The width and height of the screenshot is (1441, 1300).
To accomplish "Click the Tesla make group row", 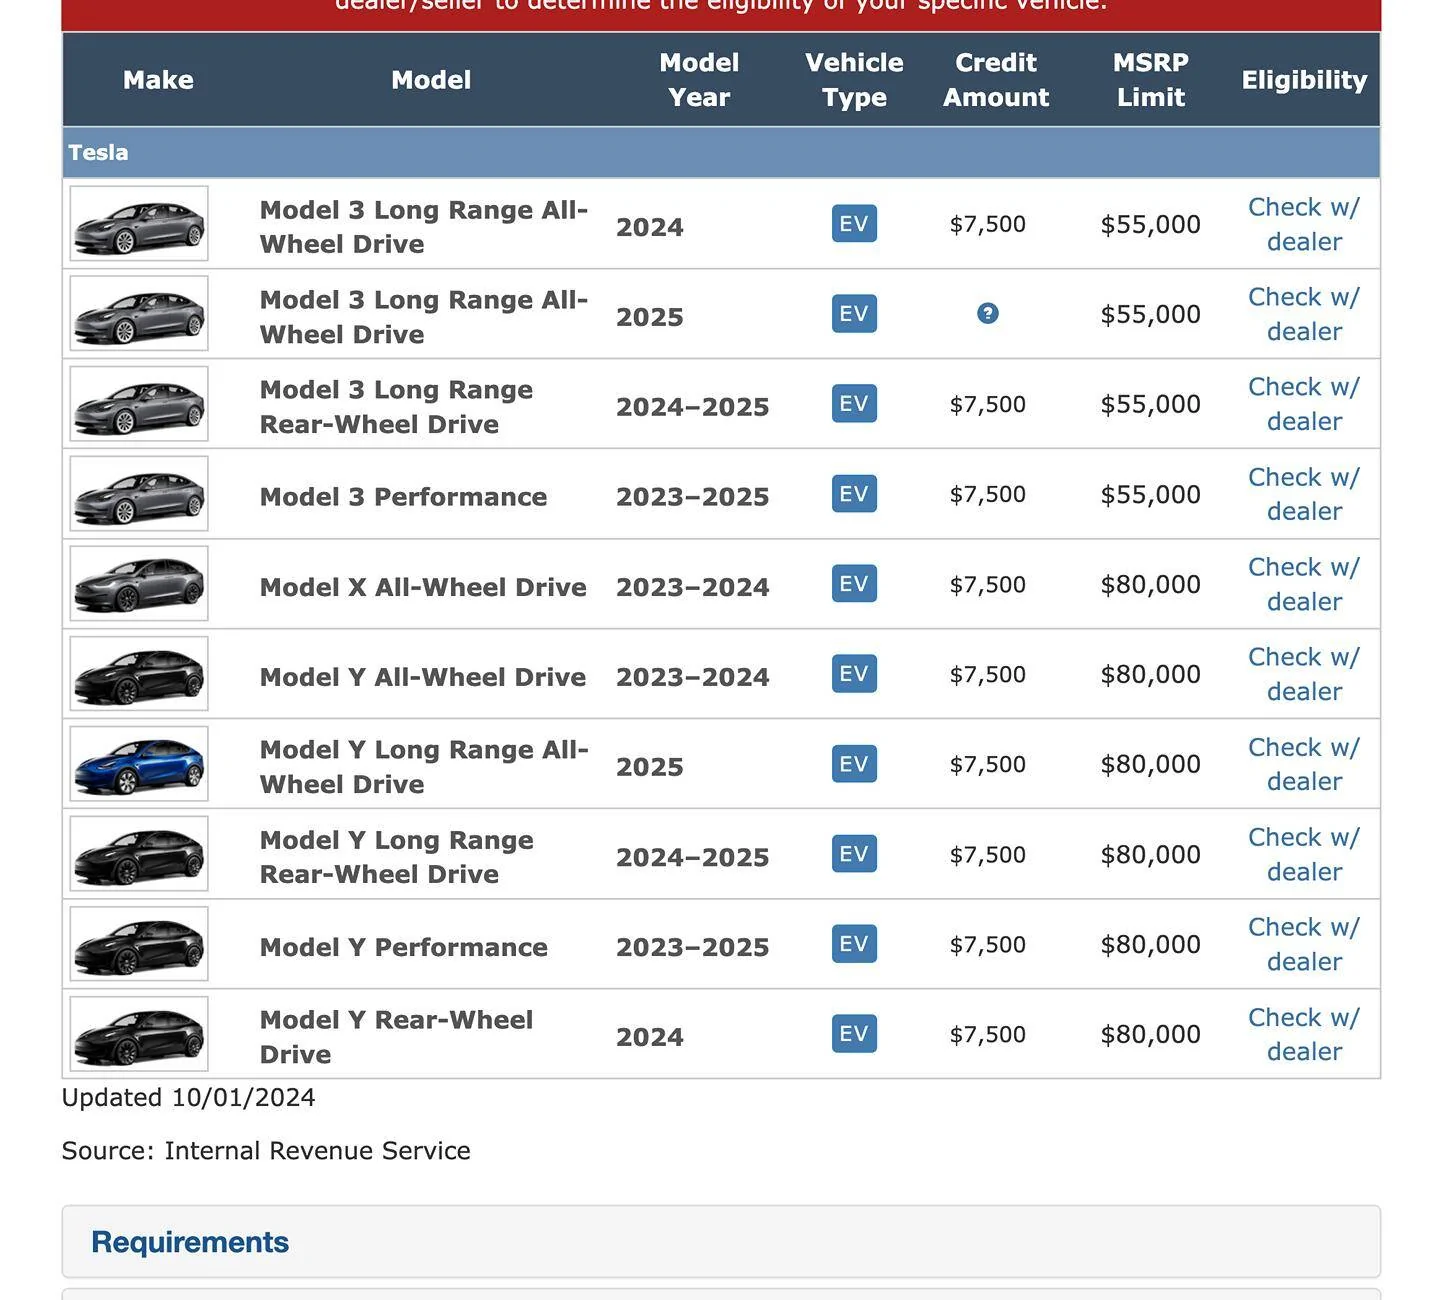I will point(721,153).
